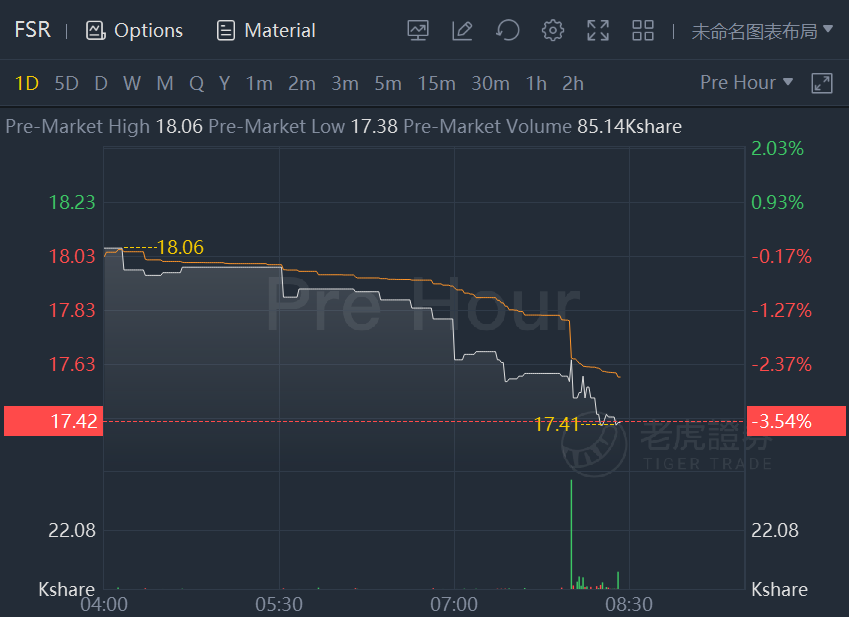Screen dimensions: 849x617
Task: Open the multi-chart grid layout icon
Action: pyautogui.click(x=643, y=30)
